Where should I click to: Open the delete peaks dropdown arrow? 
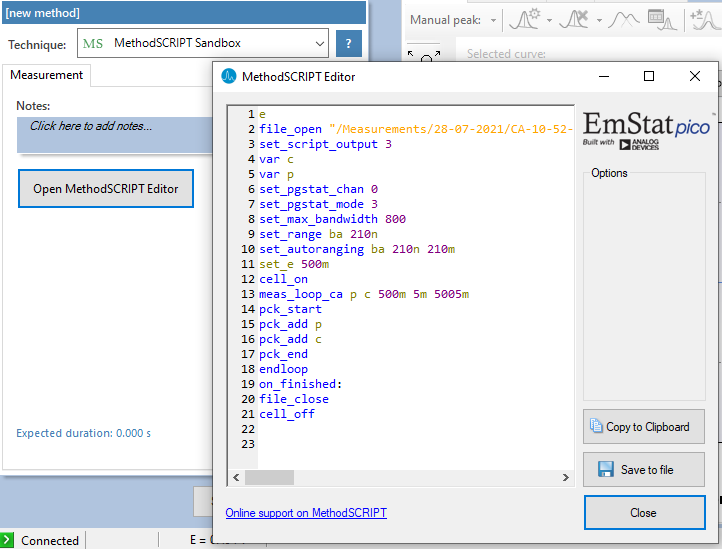coord(598,20)
